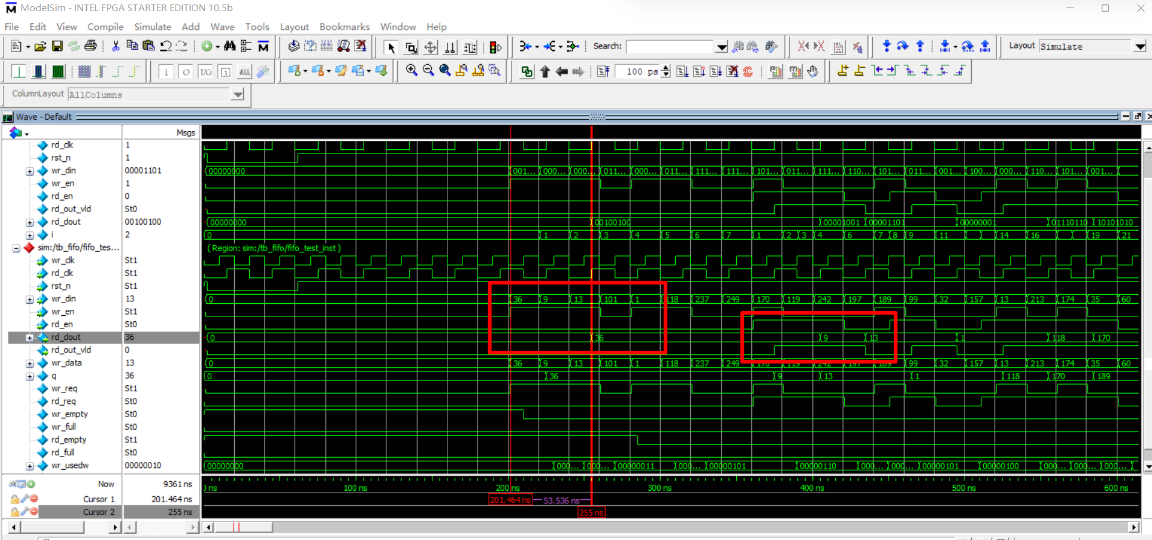
Task: Open the Simulate menu
Action: coord(152,26)
